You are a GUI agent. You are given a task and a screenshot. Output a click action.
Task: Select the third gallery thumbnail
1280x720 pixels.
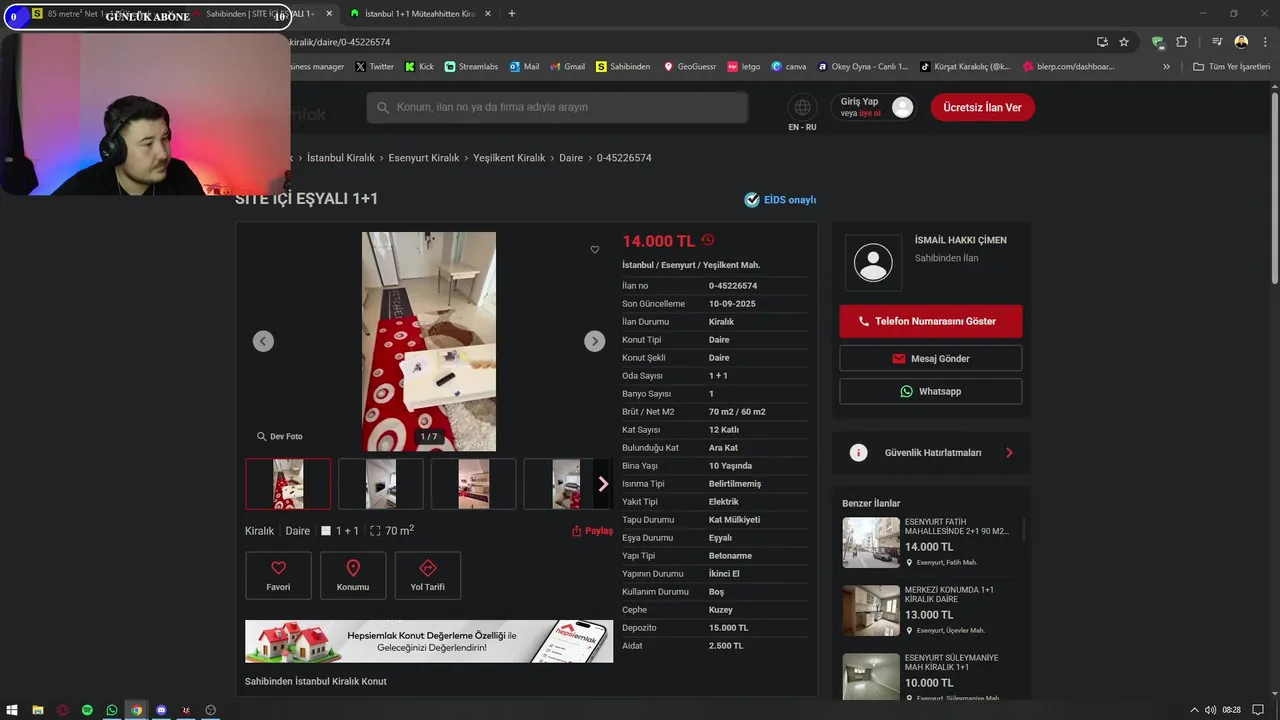tap(474, 484)
